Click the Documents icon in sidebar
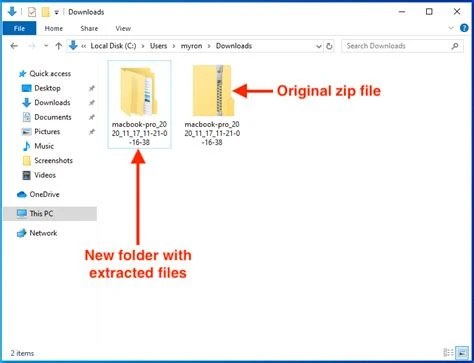The width and height of the screenshot is (474, 363). (x=26, y=117)
